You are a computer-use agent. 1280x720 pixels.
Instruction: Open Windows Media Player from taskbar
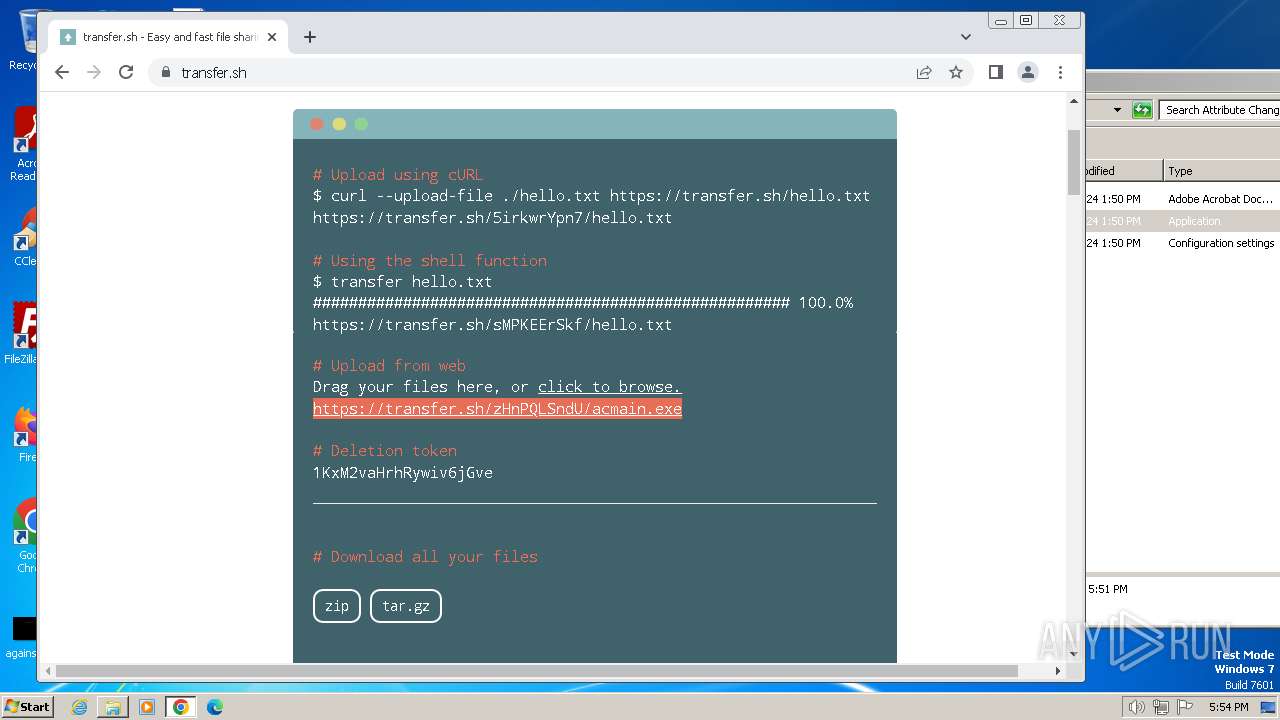point(147,707)
